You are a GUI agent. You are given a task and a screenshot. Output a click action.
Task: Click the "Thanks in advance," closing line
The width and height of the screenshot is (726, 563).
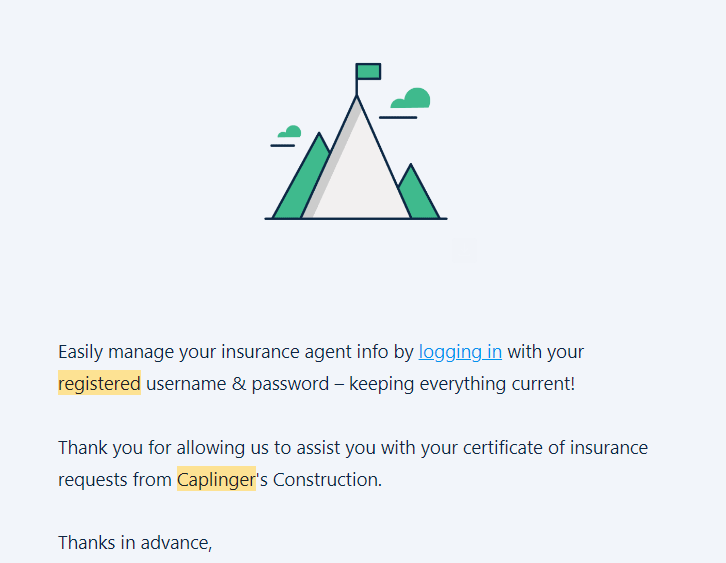[135, 543]
